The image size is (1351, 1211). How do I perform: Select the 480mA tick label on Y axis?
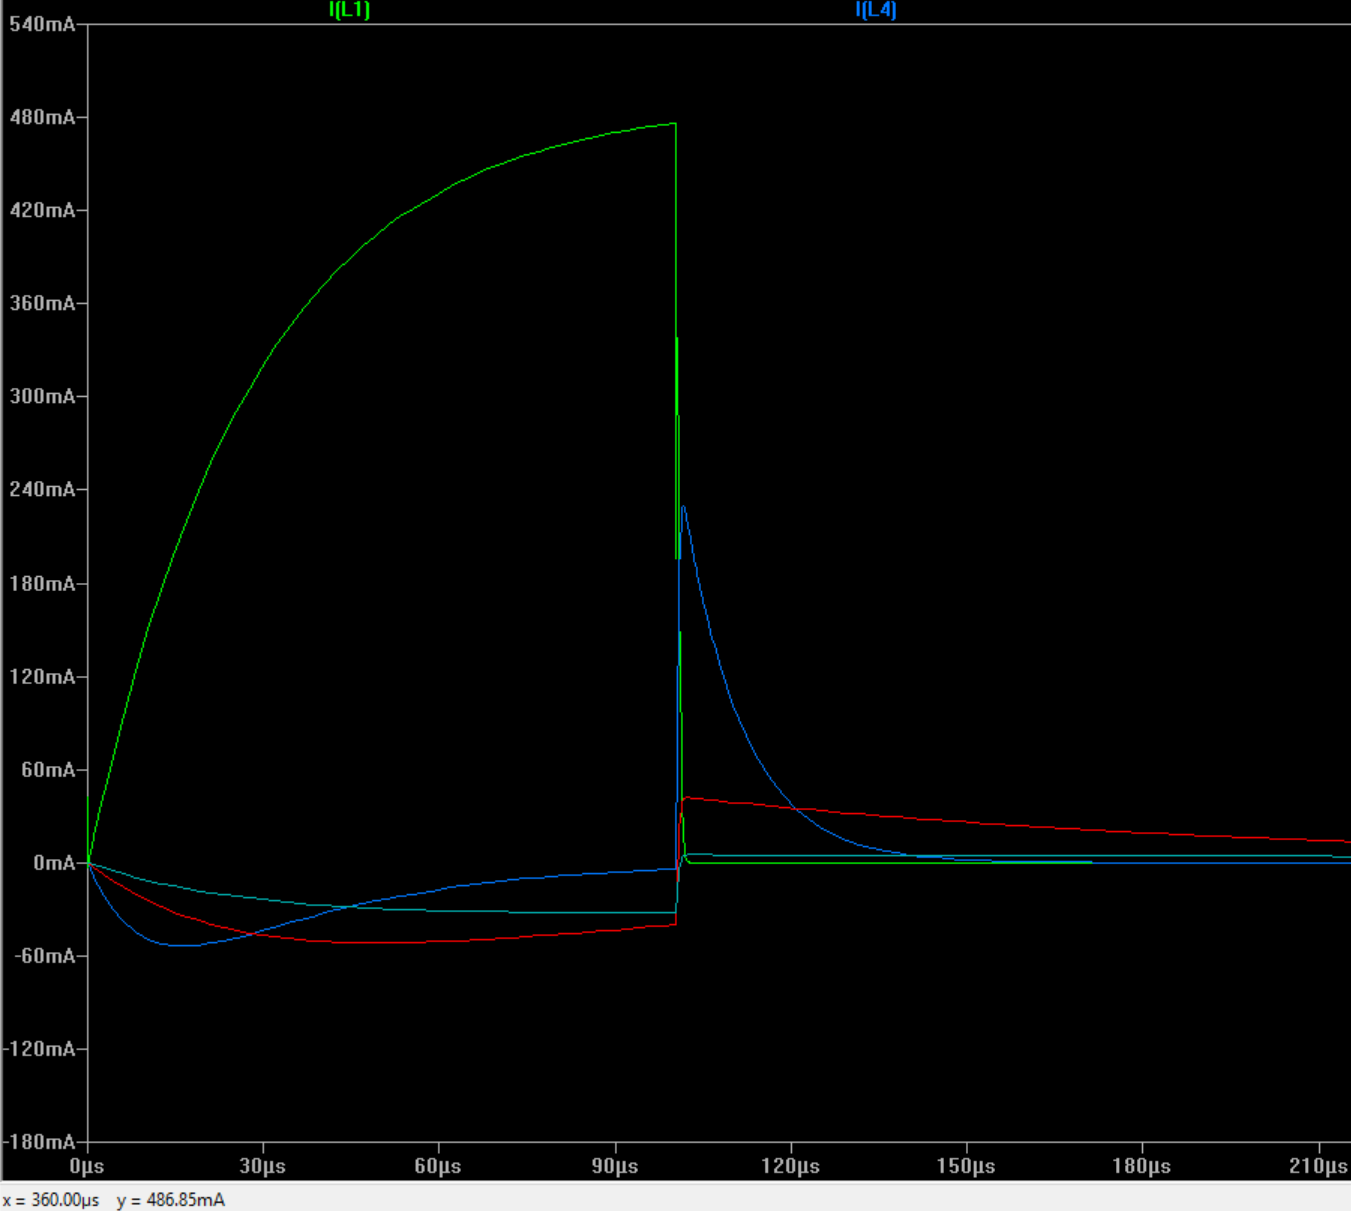tap(42, 117)
